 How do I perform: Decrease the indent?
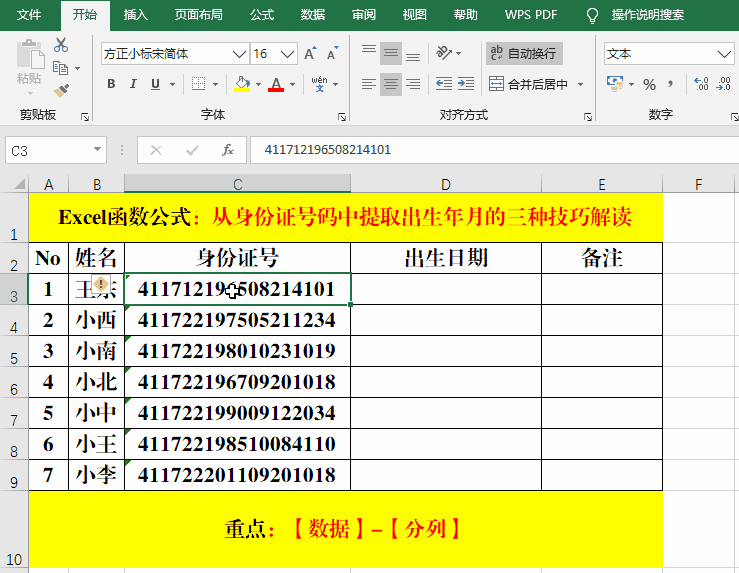pos(443,84)
